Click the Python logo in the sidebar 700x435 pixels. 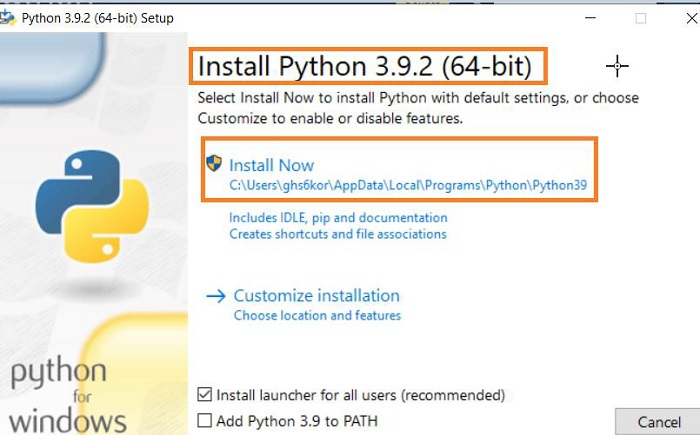click(92, 206)
